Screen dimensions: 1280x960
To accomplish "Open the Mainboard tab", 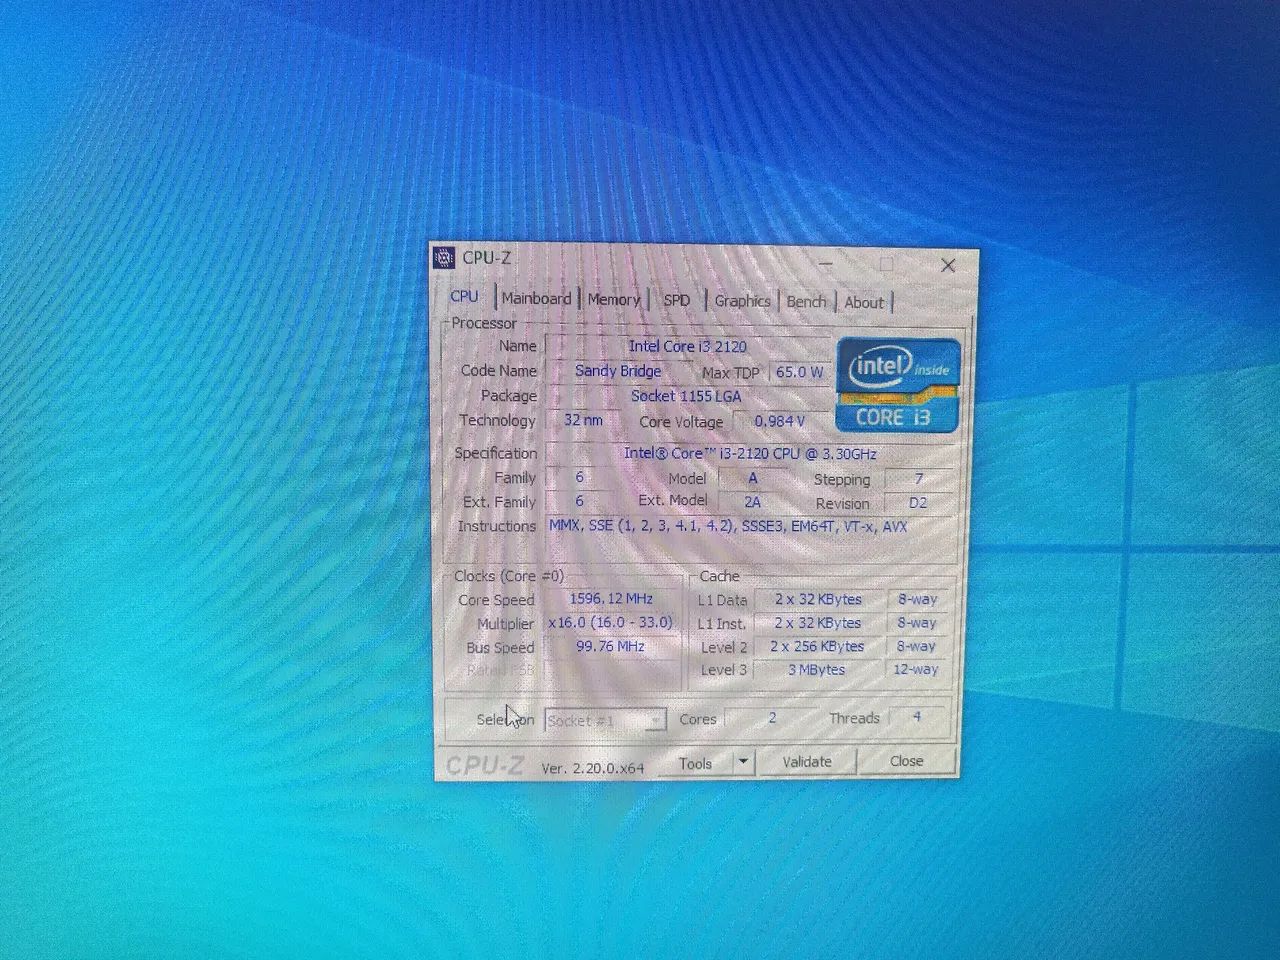I will coord(536,298).
